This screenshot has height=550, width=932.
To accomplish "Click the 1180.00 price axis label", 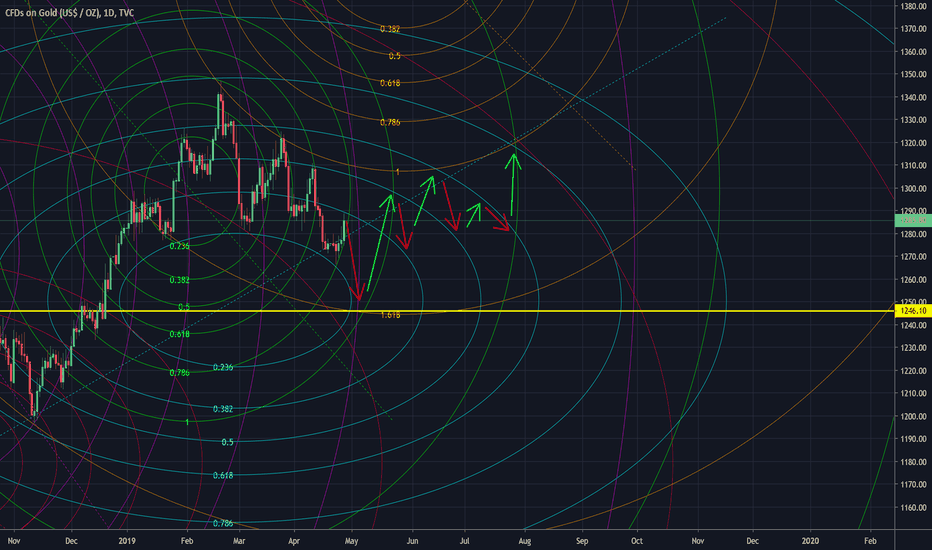I will coord(914,462).
